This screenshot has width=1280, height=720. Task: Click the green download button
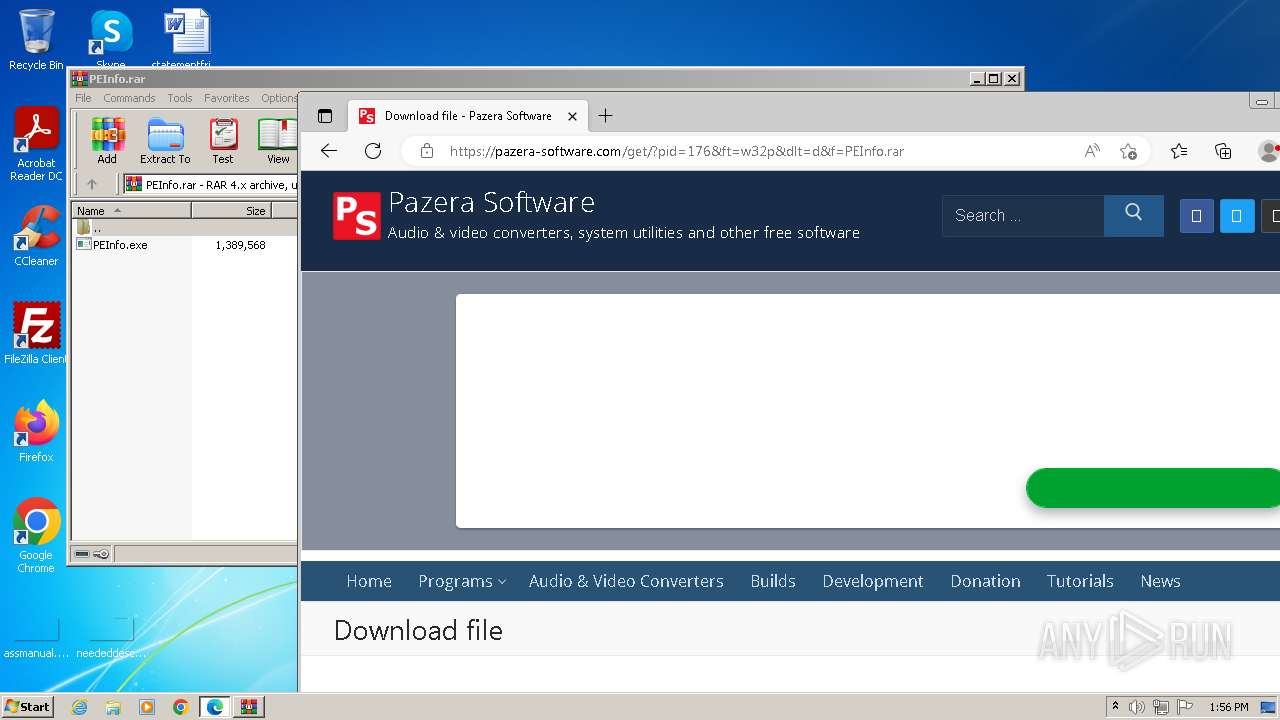click(x=1153, y=488)
